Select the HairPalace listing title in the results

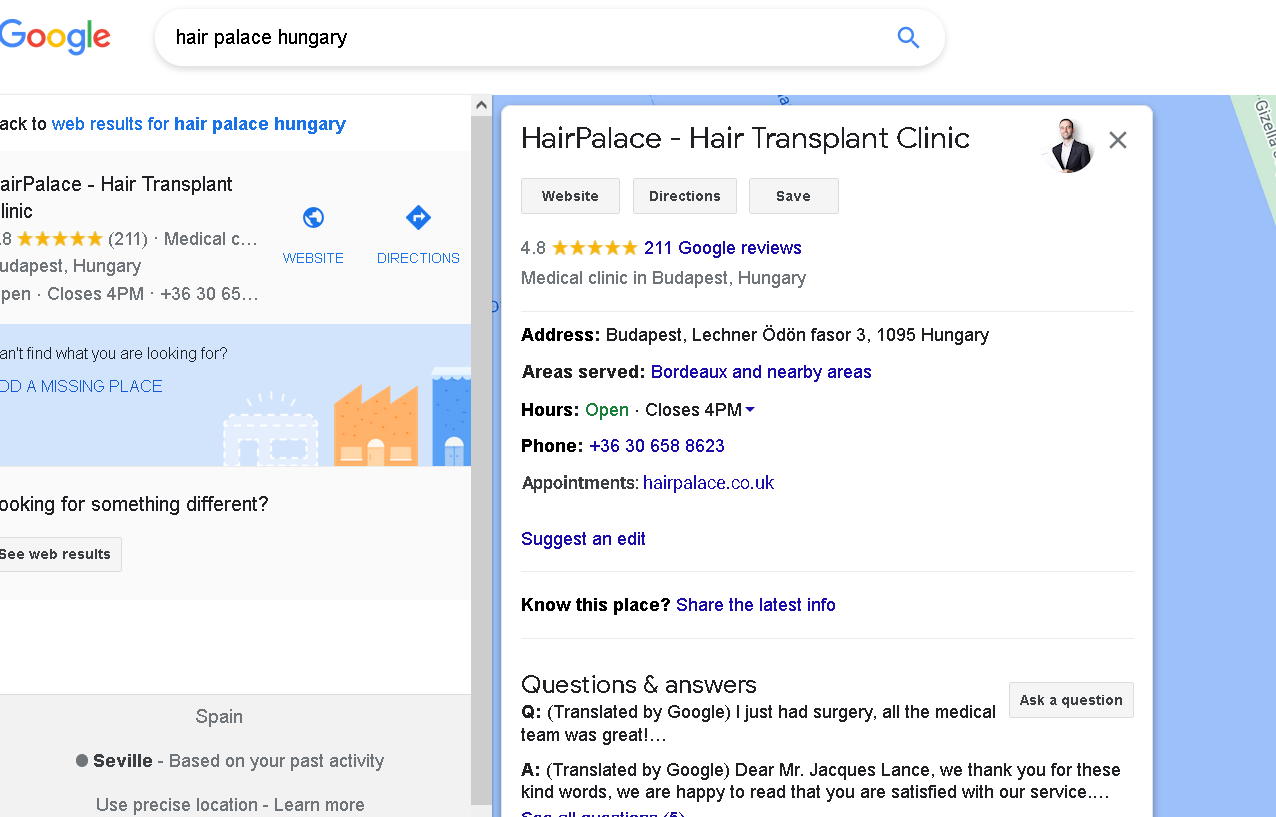click(x=116, y=197)
